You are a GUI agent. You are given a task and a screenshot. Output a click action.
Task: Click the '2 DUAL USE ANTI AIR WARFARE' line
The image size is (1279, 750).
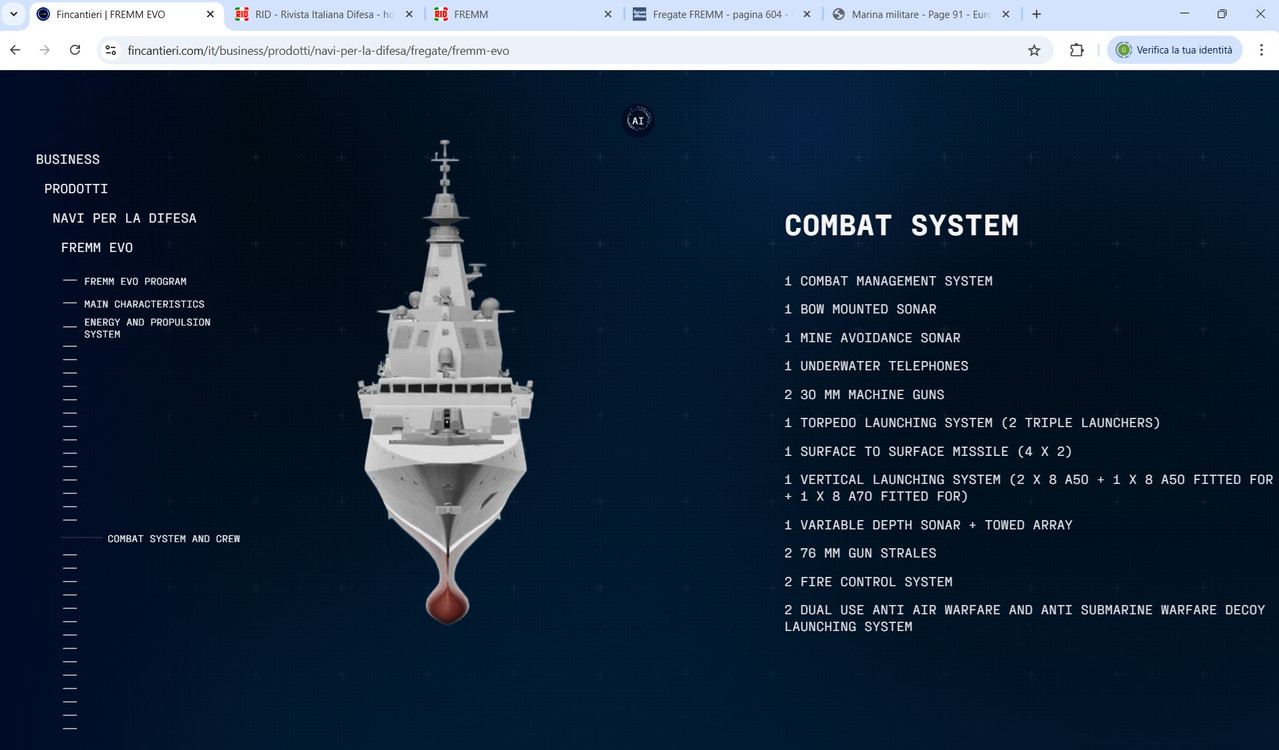pyautogui.click(x=1025, y=618)
